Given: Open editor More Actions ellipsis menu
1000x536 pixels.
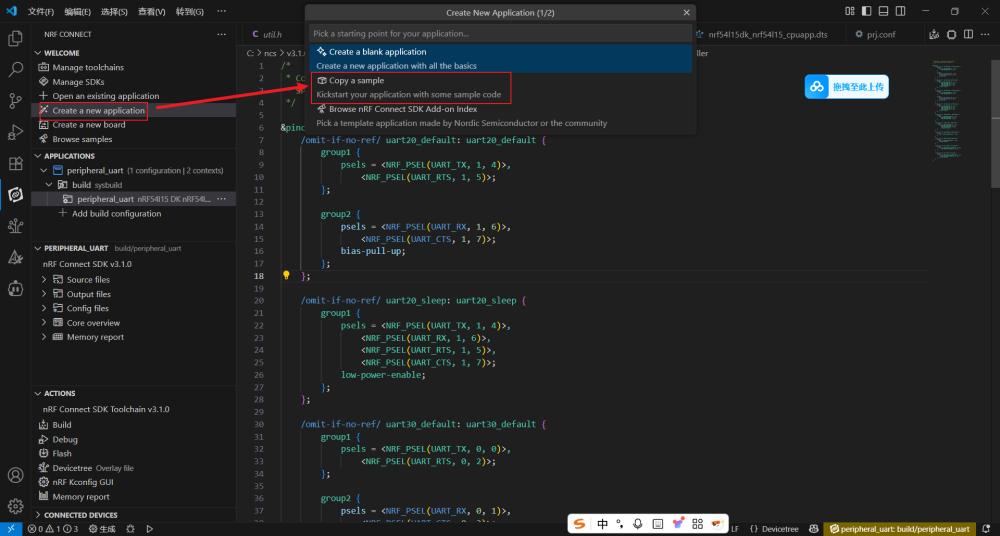Looking at the screenshot, I should coord(985,34).
